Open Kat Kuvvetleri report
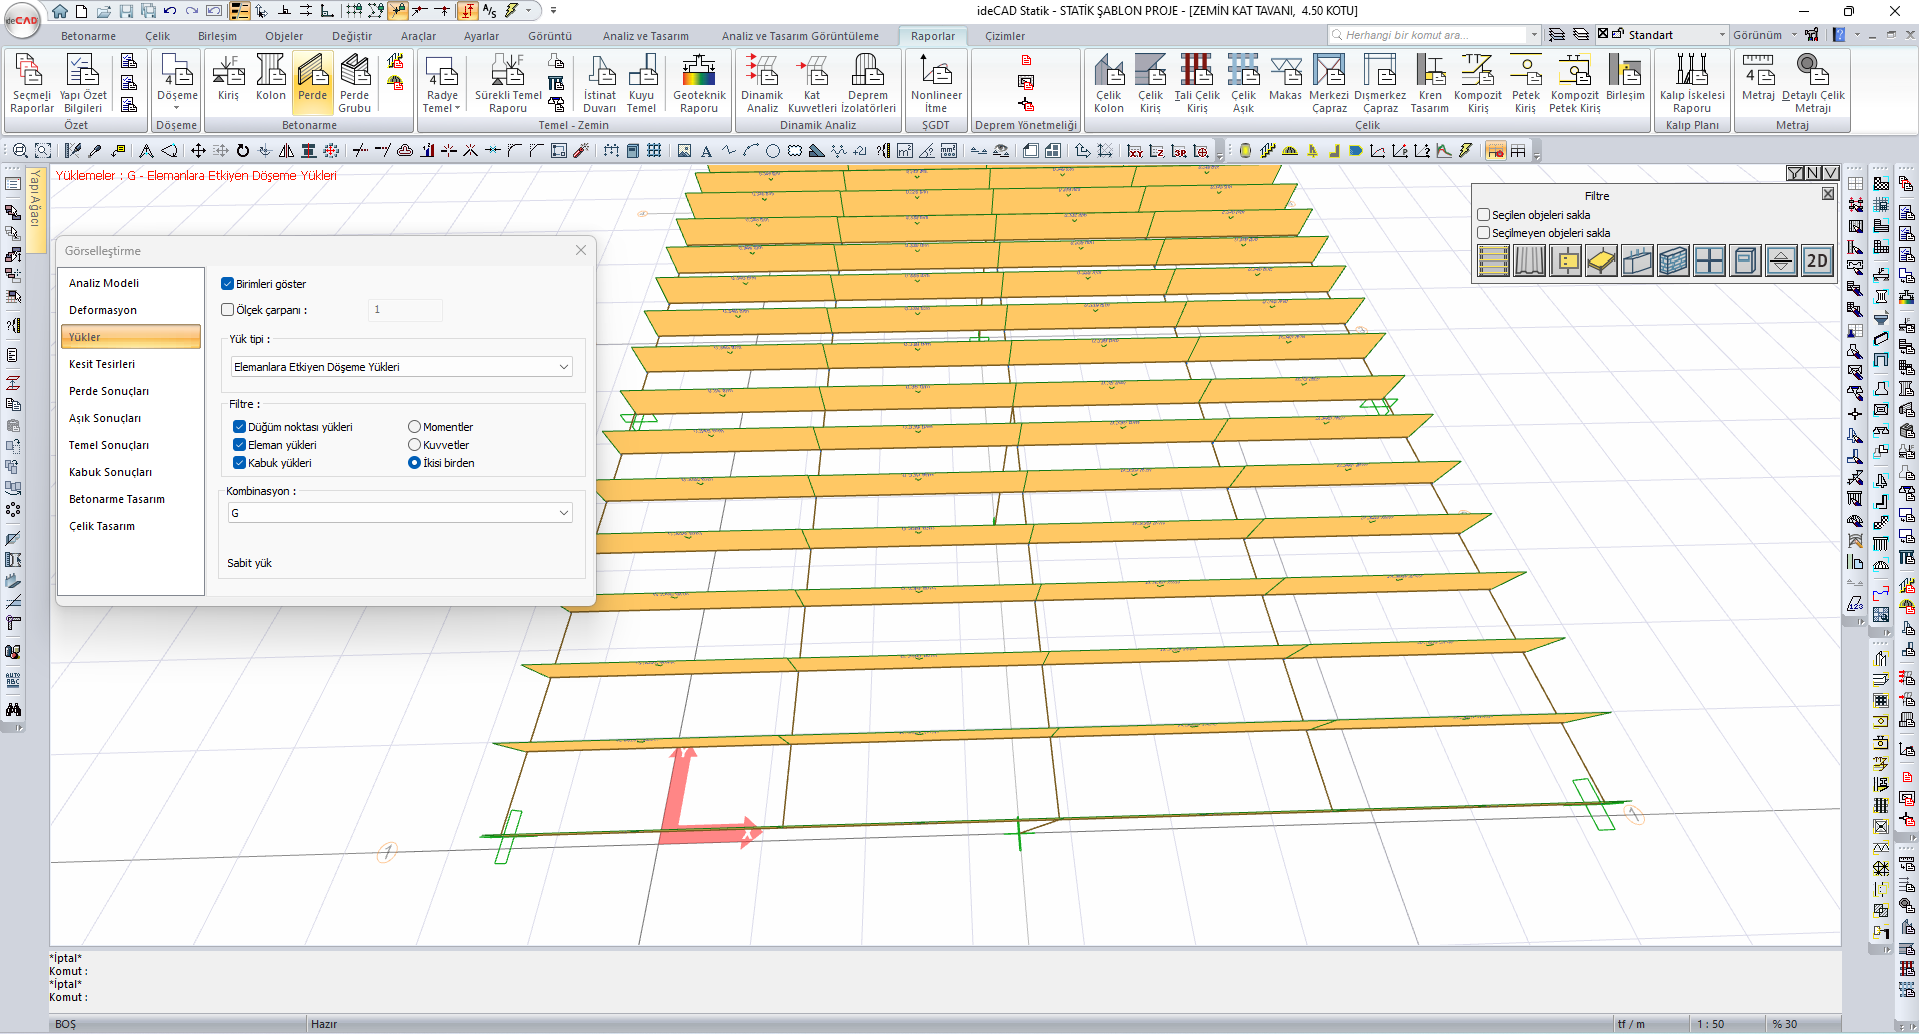The height and width of the screenshot is (1034, 1919). pos(812,83)
